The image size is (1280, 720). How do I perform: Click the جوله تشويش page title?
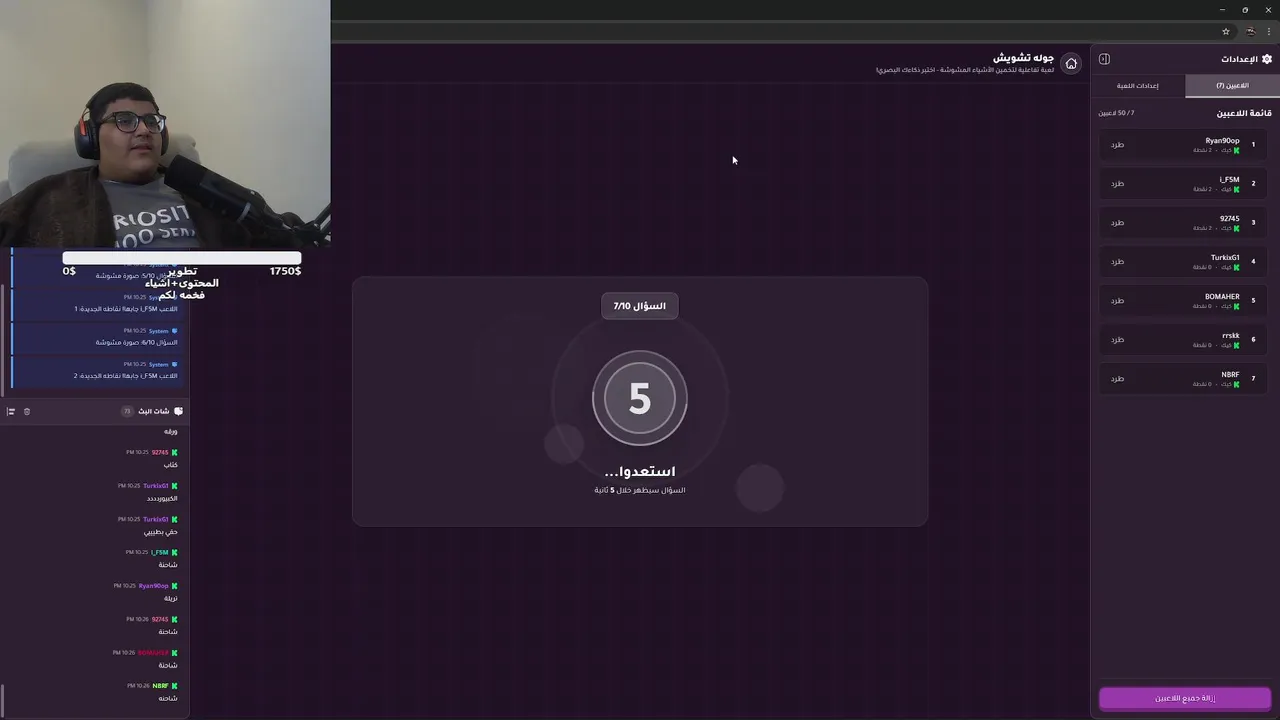tap(1023, 58)
